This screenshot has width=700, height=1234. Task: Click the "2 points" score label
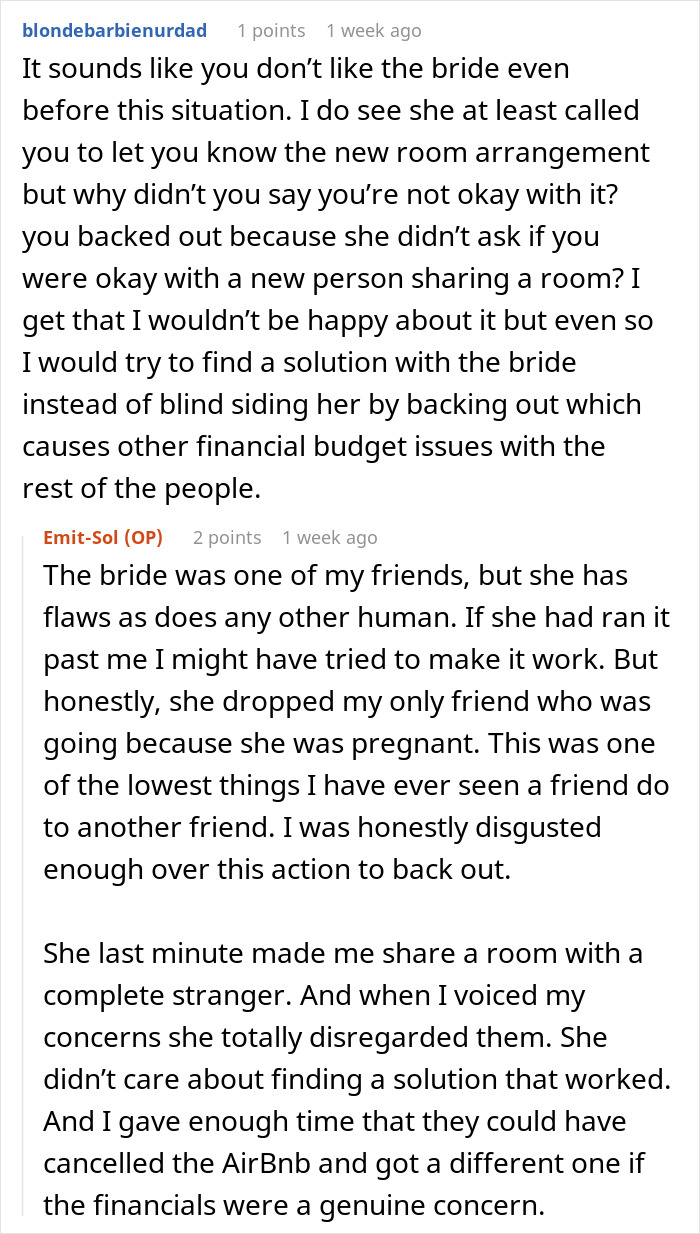[x=227, y=538]
